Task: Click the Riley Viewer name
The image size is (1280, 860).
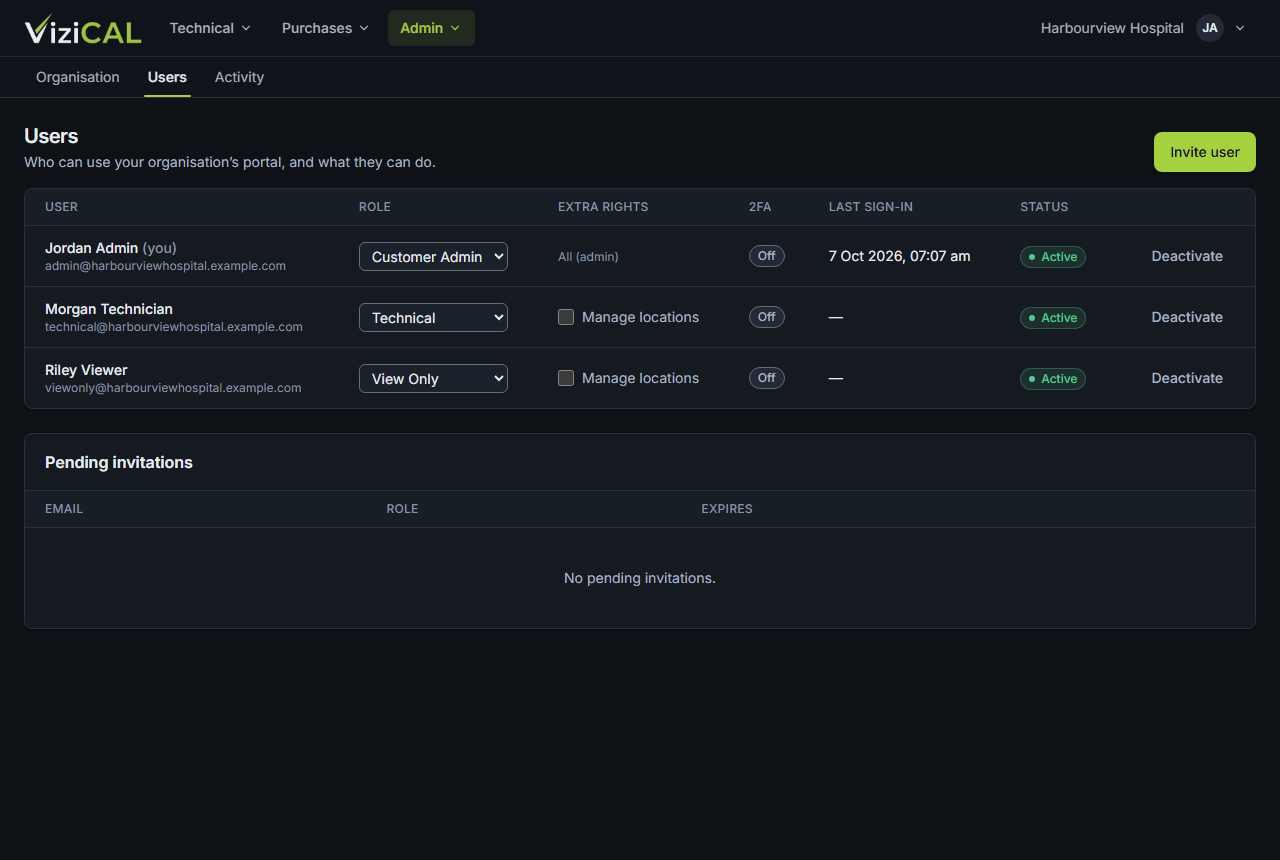Action: (86, 370)
